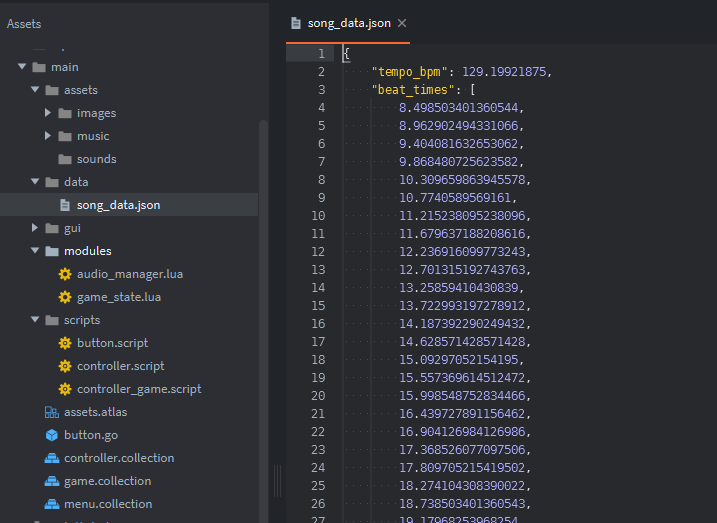Click the collection icon beside menu.collection
Screen dimensions: 717x523
(x=53, y=504)
